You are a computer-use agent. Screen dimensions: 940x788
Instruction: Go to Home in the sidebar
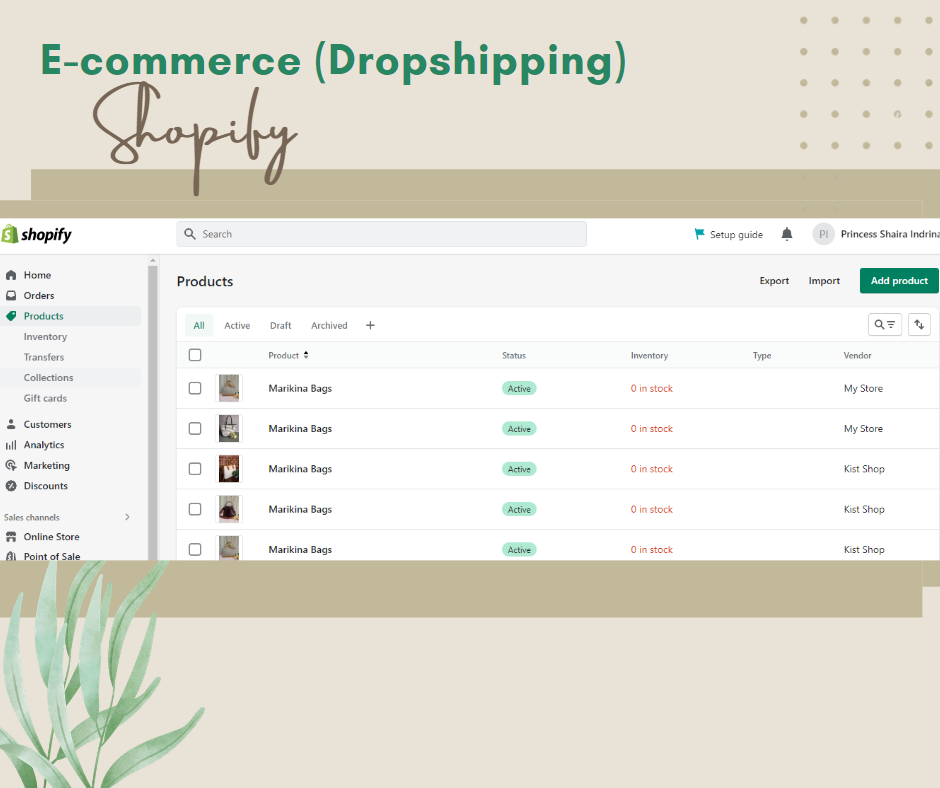(37, 275)
